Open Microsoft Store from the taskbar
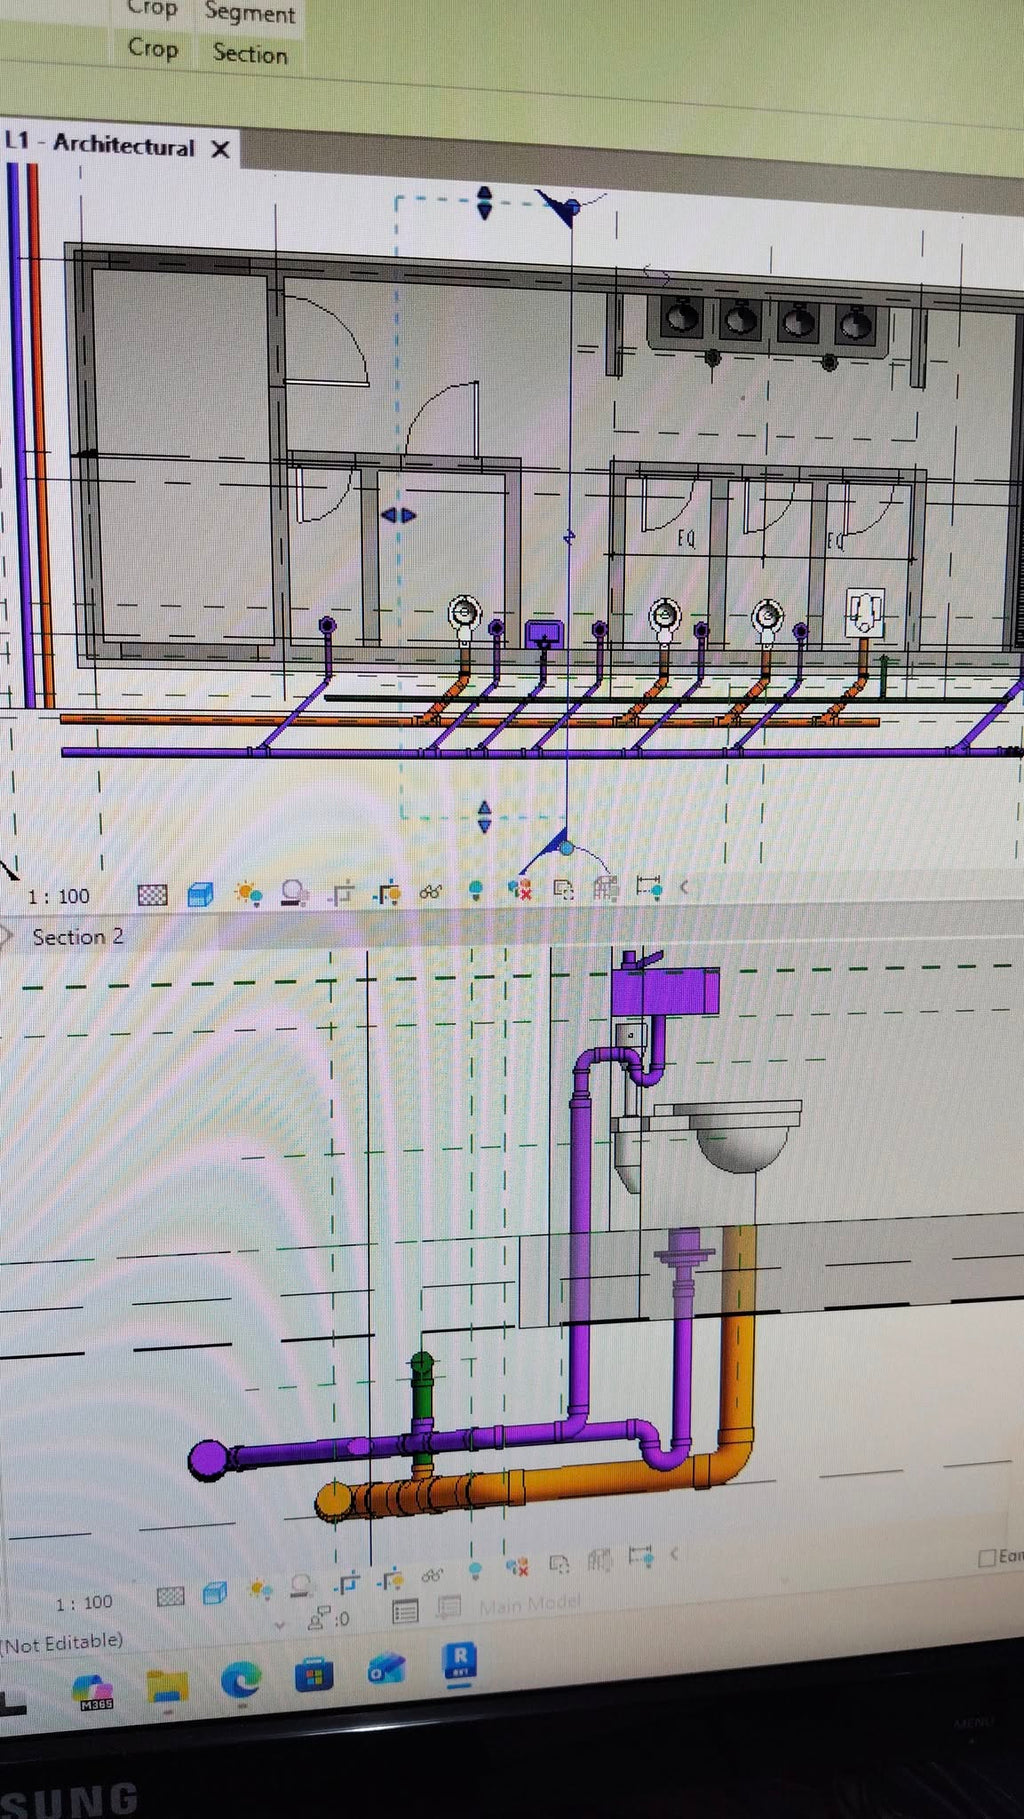The width and height of the screenshot is (1024, 1819). point(314,1673)
